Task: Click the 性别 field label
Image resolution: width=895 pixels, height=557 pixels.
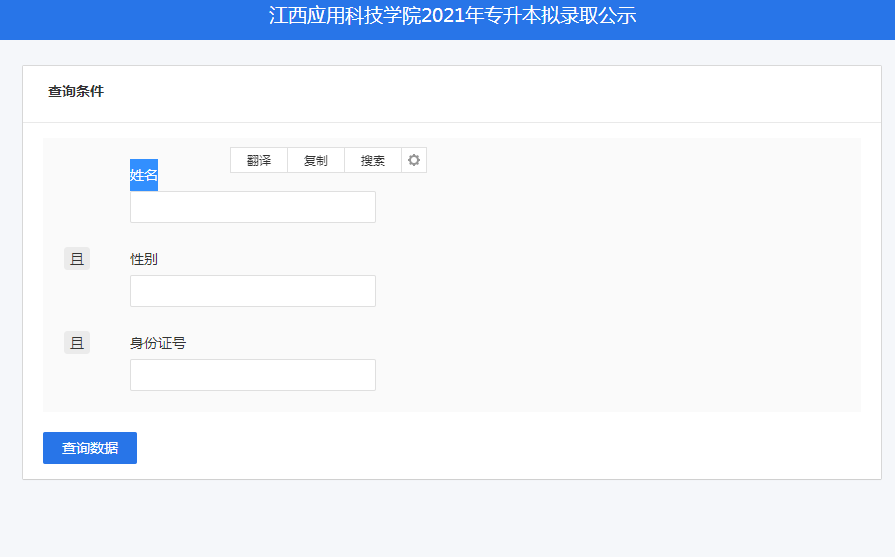Action: (x=144, y=259)
